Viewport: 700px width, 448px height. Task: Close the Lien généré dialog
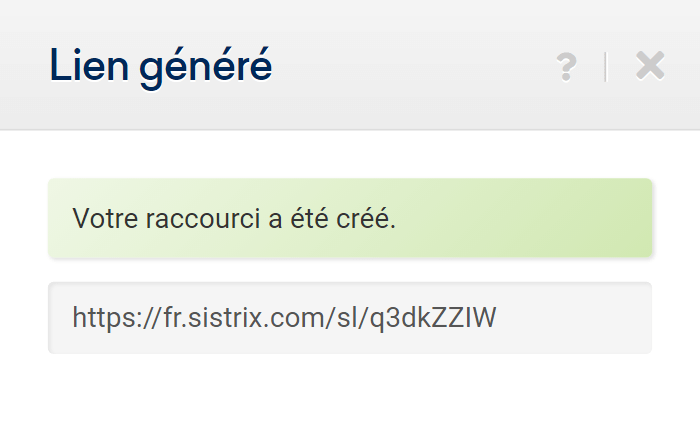tap(650, 66)
